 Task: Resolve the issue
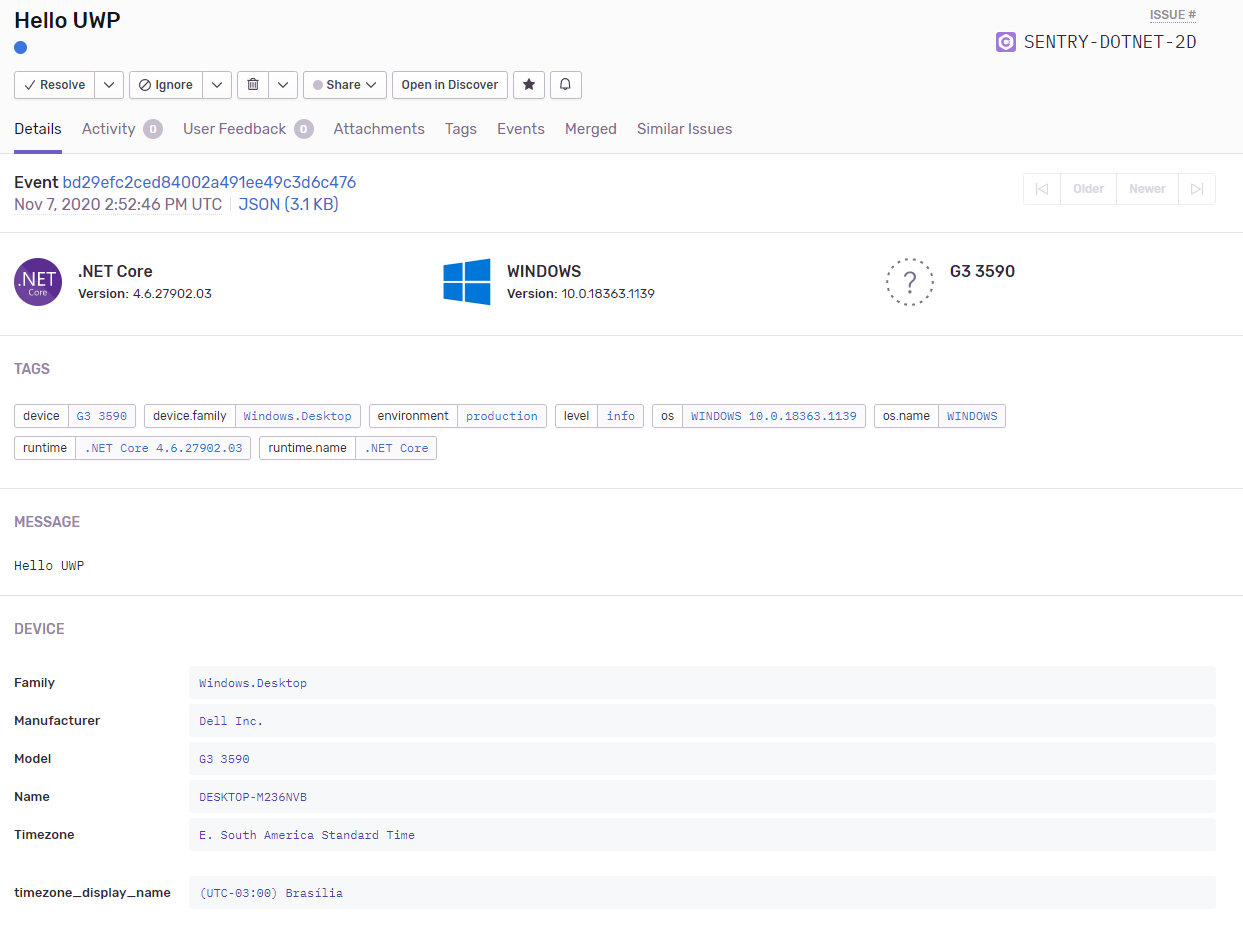coord(54,85)
